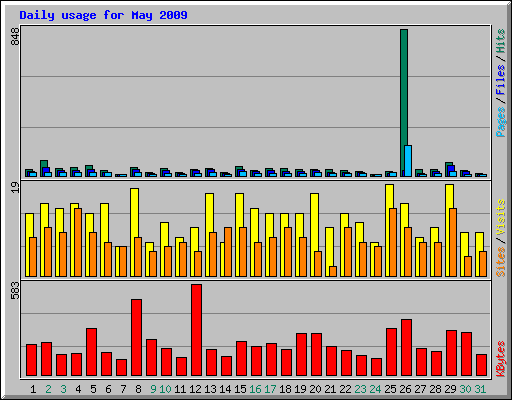This screenshot has height=400, width=512.
Task: Click the green day label '2'
Action: [48, 389]
